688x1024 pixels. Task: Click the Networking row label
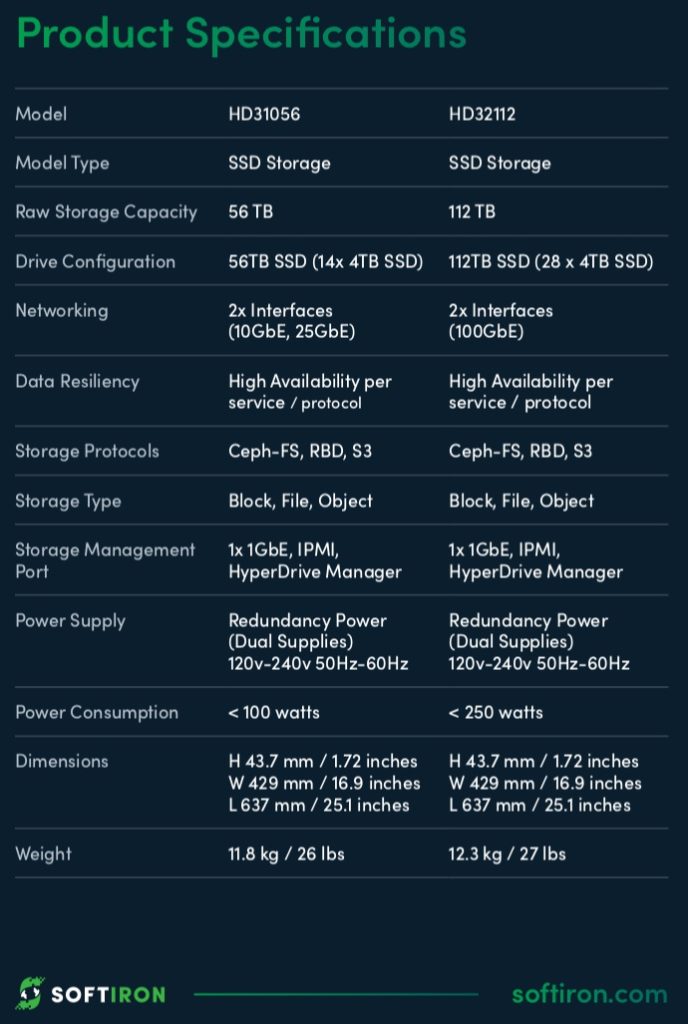pyautogui.click(x=61, y=311)
